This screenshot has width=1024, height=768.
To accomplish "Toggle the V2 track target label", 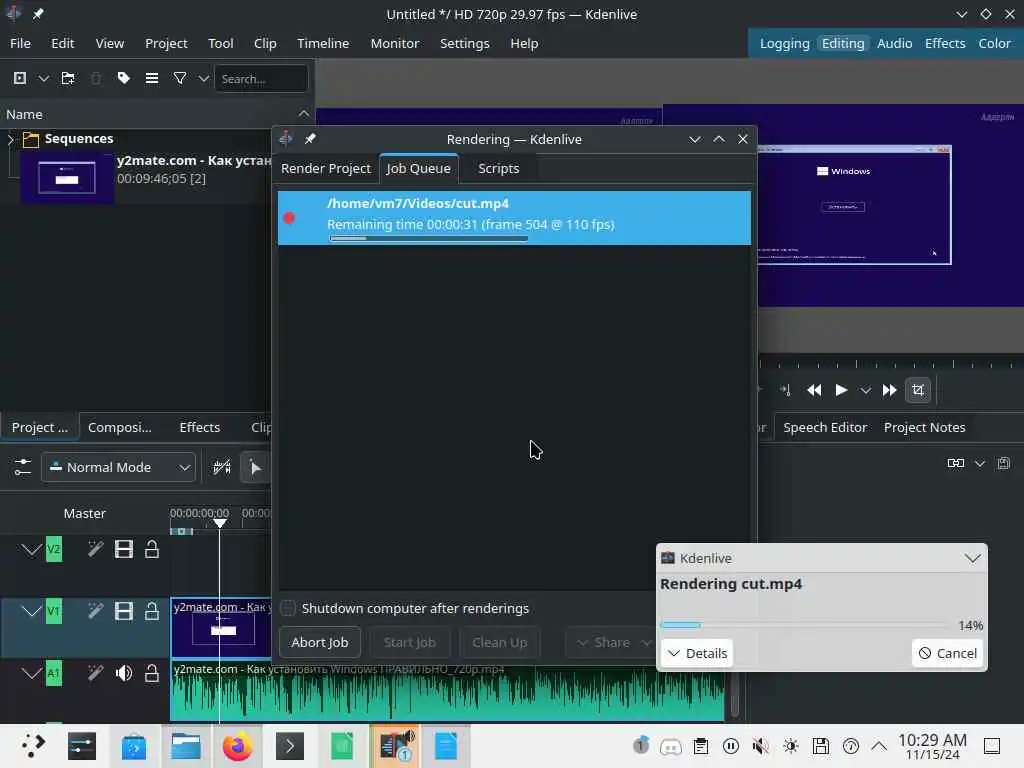I will tap(54, 549).
